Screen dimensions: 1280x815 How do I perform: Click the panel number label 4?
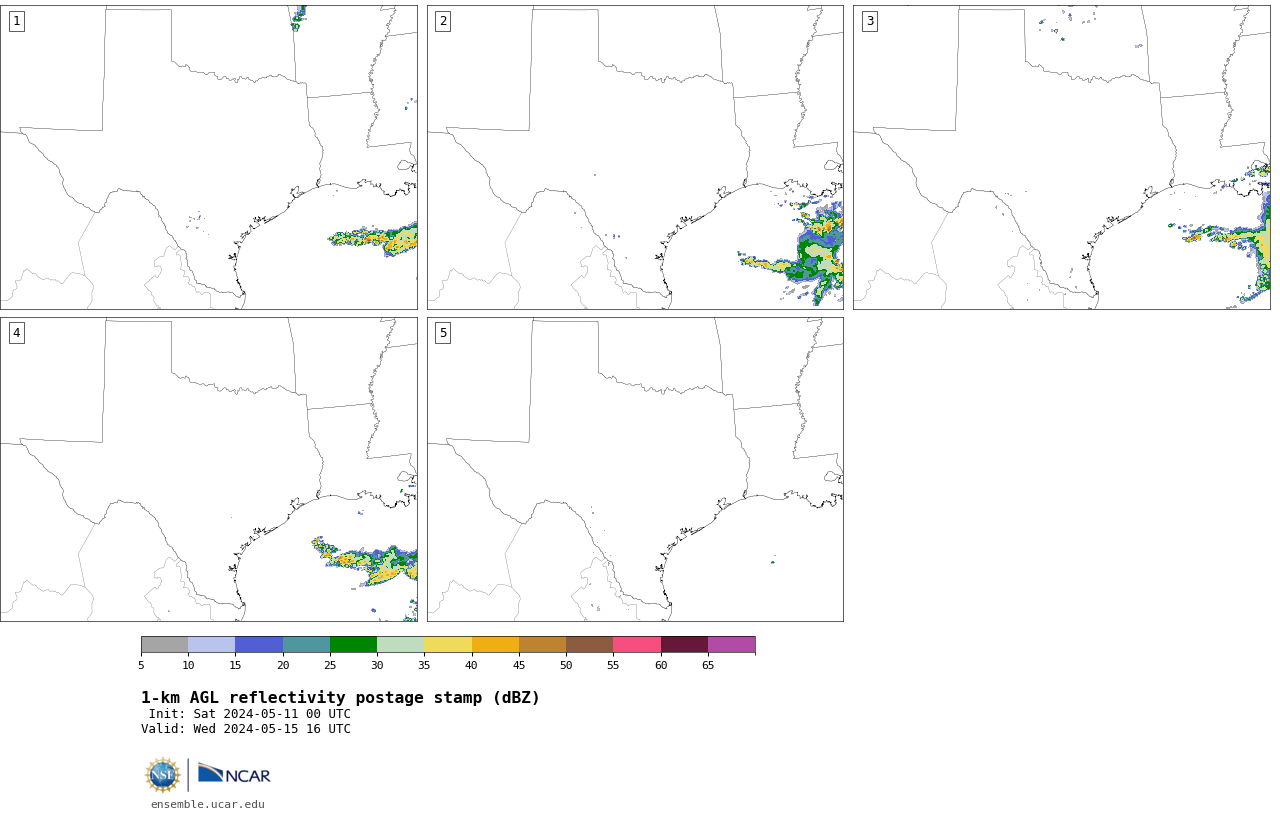[16, 333]
